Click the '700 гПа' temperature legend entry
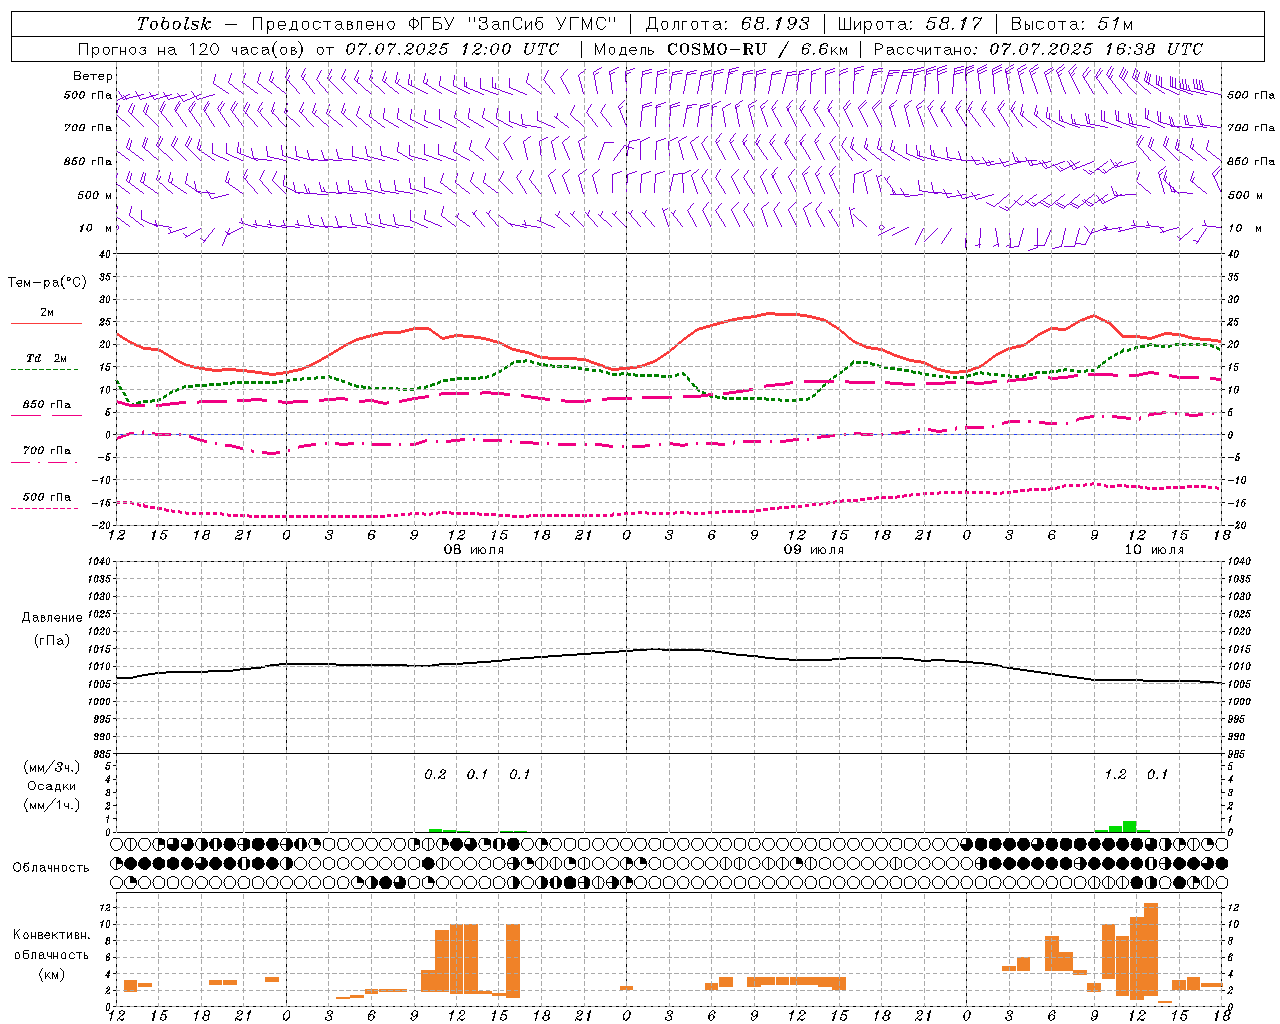This screenshot has width=1280, height=1024. [x=47, y=451]
